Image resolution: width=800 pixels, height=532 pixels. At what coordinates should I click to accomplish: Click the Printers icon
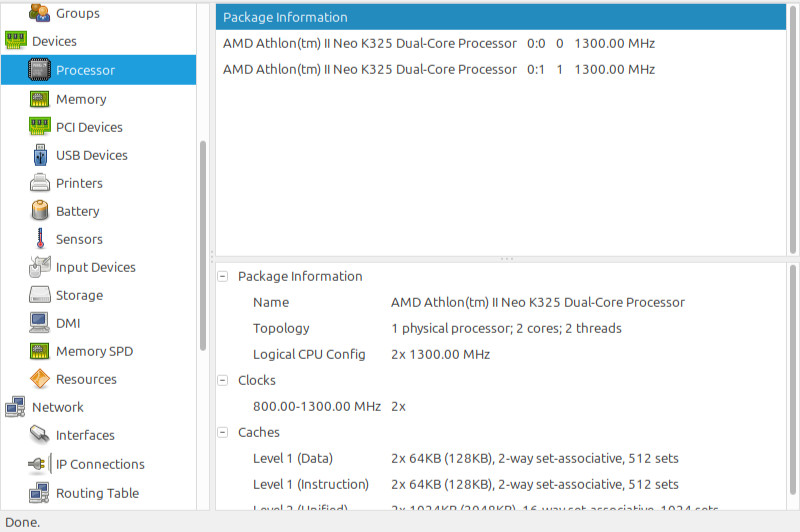pyautogui.click(x=39, y=183)
